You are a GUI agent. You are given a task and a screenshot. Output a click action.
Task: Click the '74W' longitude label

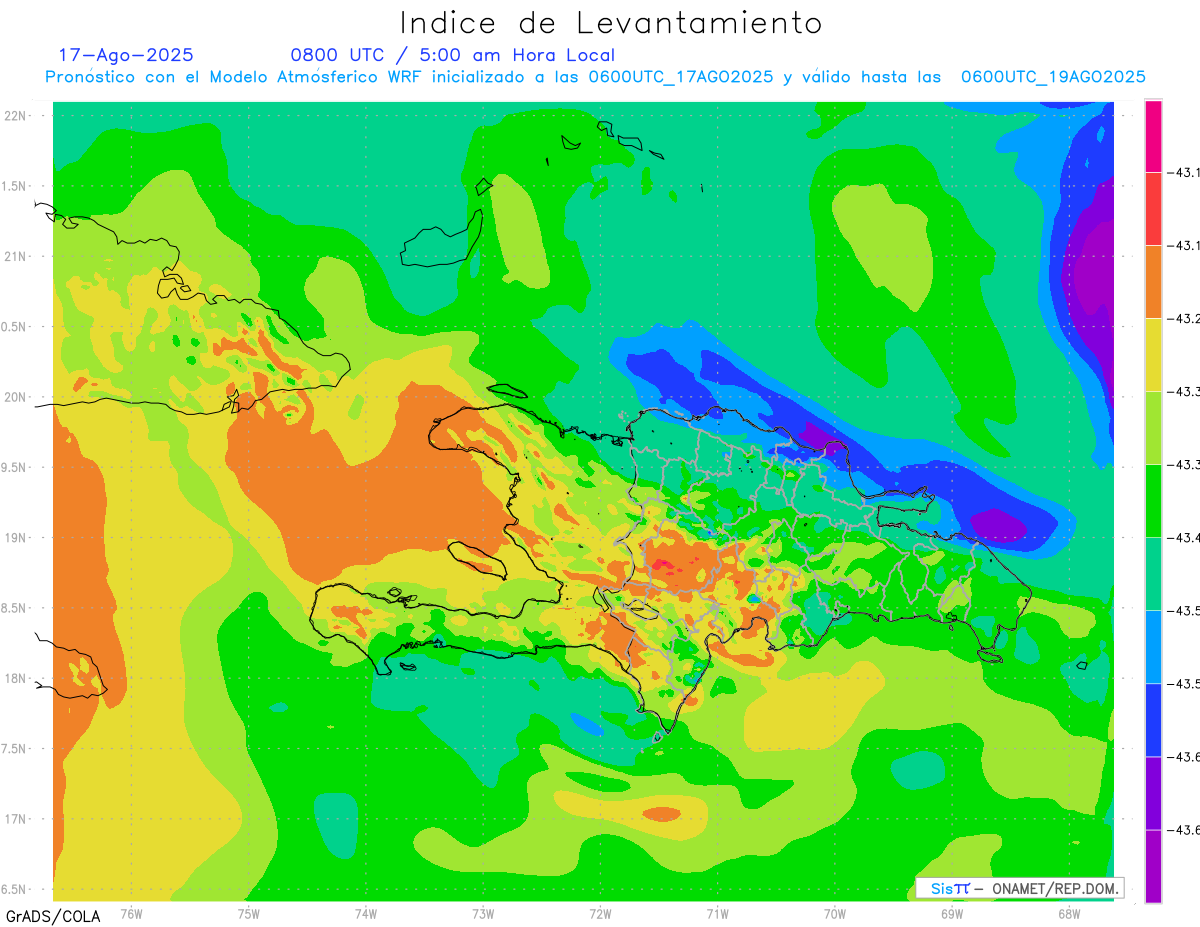366,913
